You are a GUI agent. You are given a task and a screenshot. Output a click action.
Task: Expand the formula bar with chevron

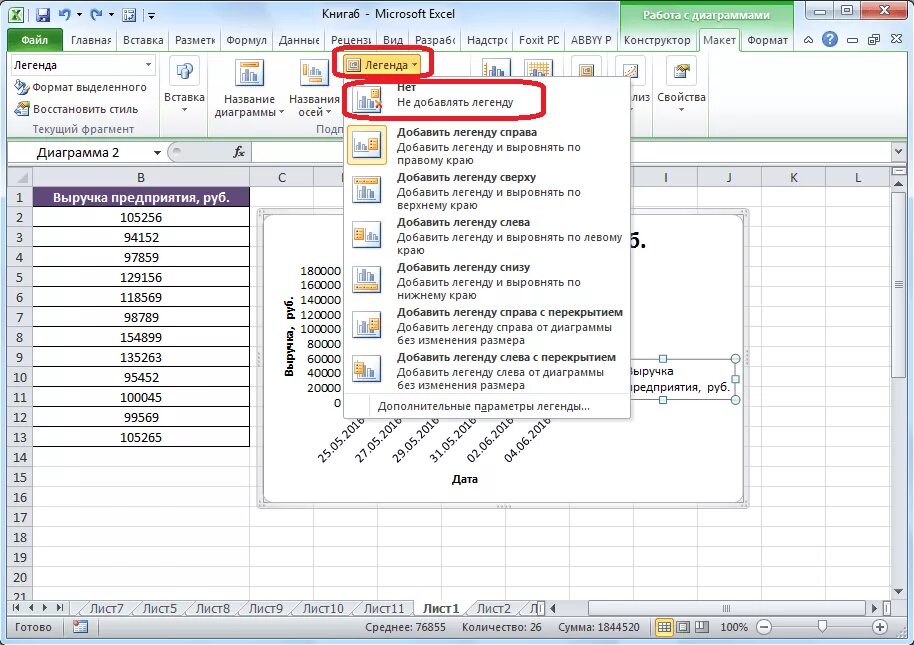coord(898,152)
